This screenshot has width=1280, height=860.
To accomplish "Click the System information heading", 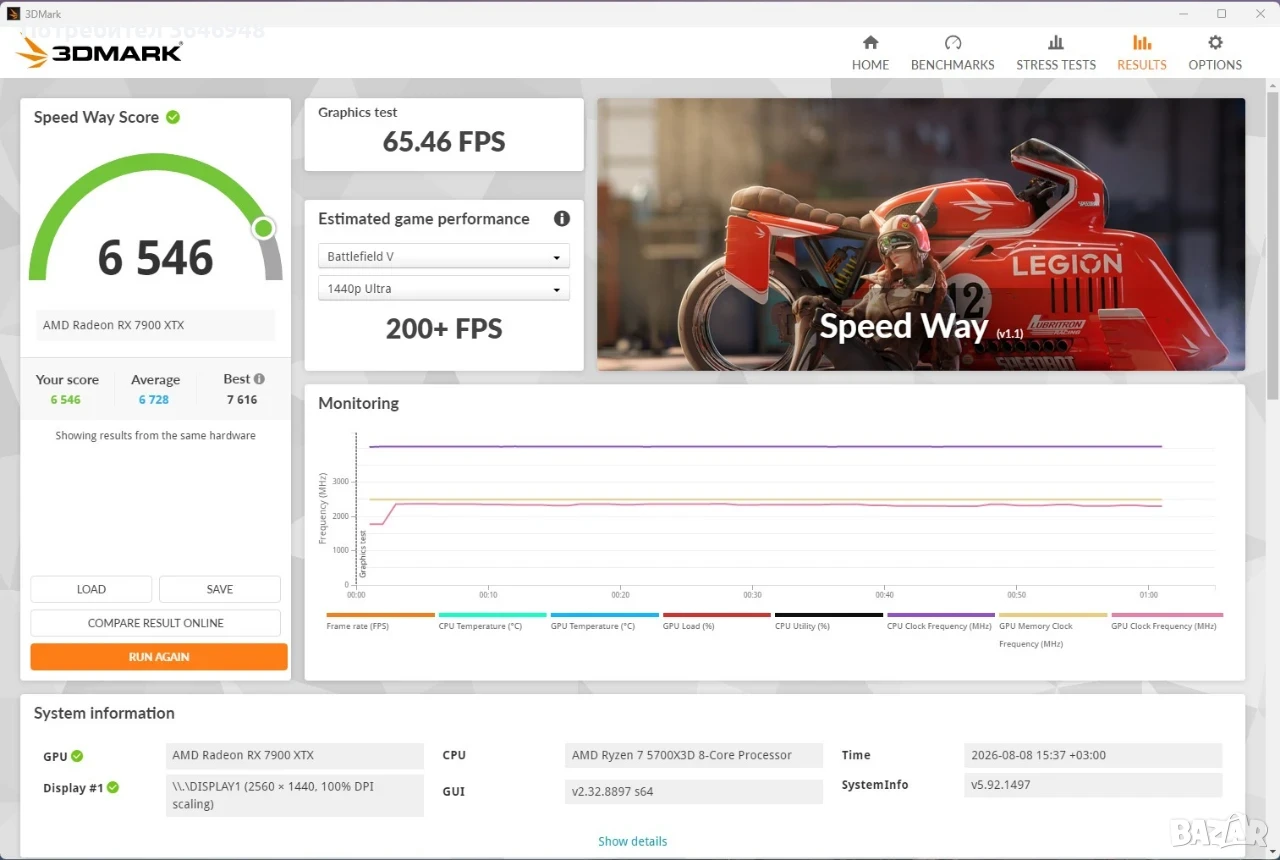I will click(104, 713).
